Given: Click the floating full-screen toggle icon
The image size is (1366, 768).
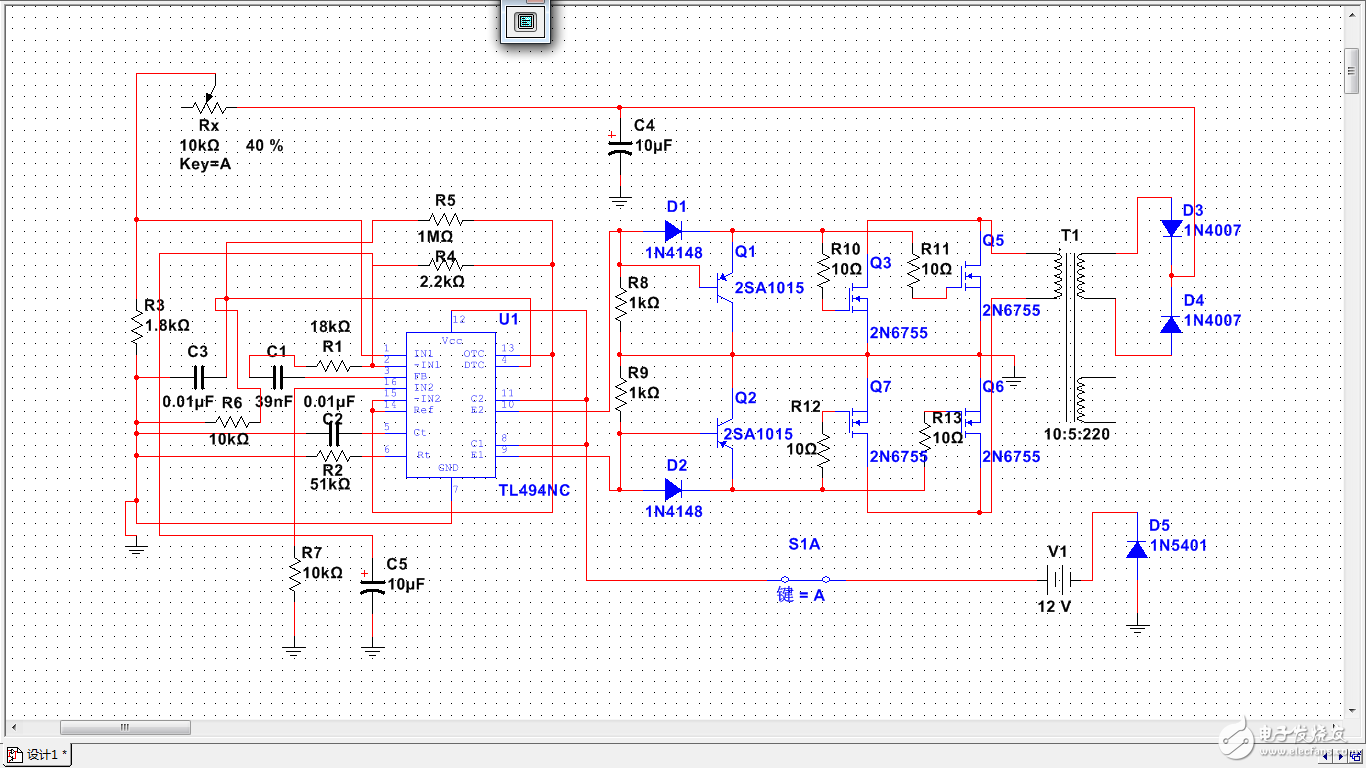Looking at the screenshot, I should [527, 21].
